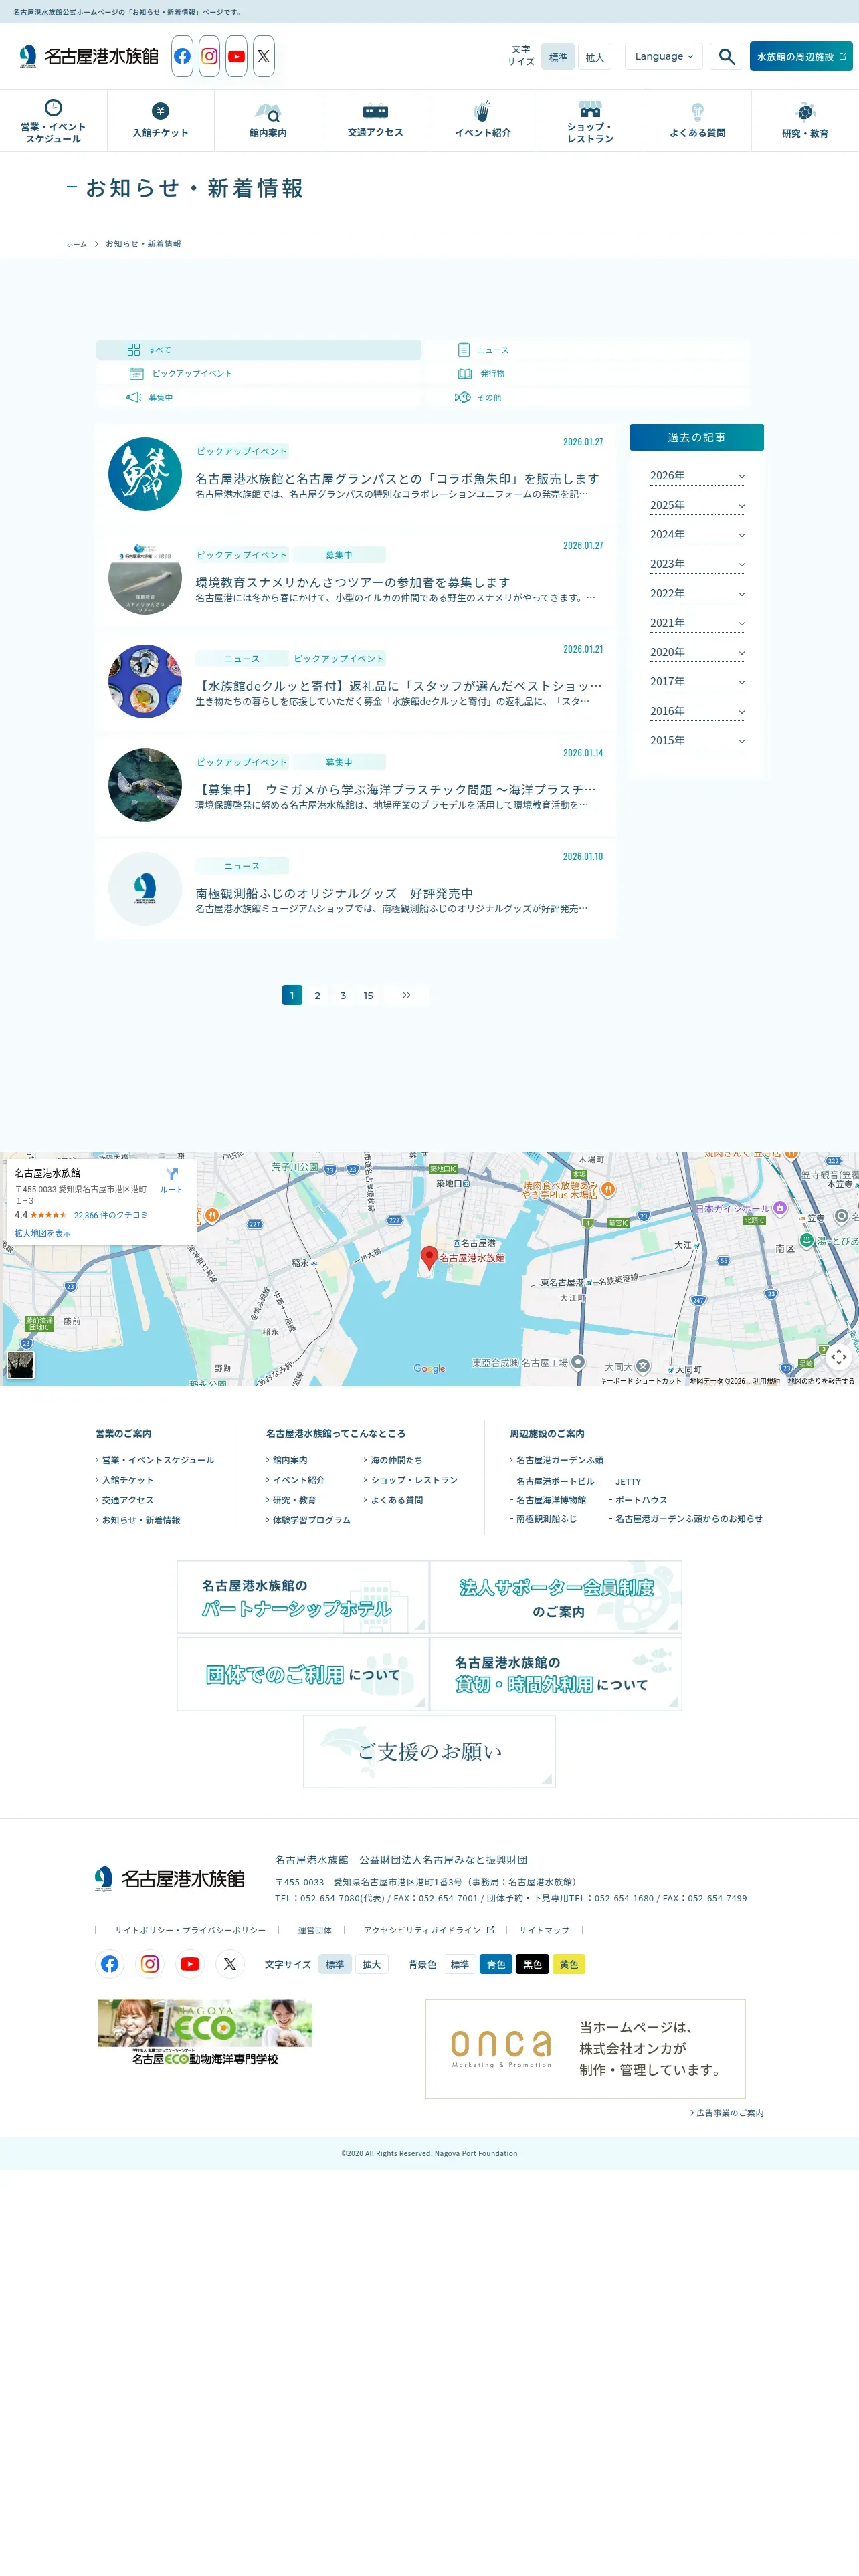Open 南極観測船ふじのオリジナルグッズ article title
Viewport: 859px width, 2576px height.
click(334, 893)
